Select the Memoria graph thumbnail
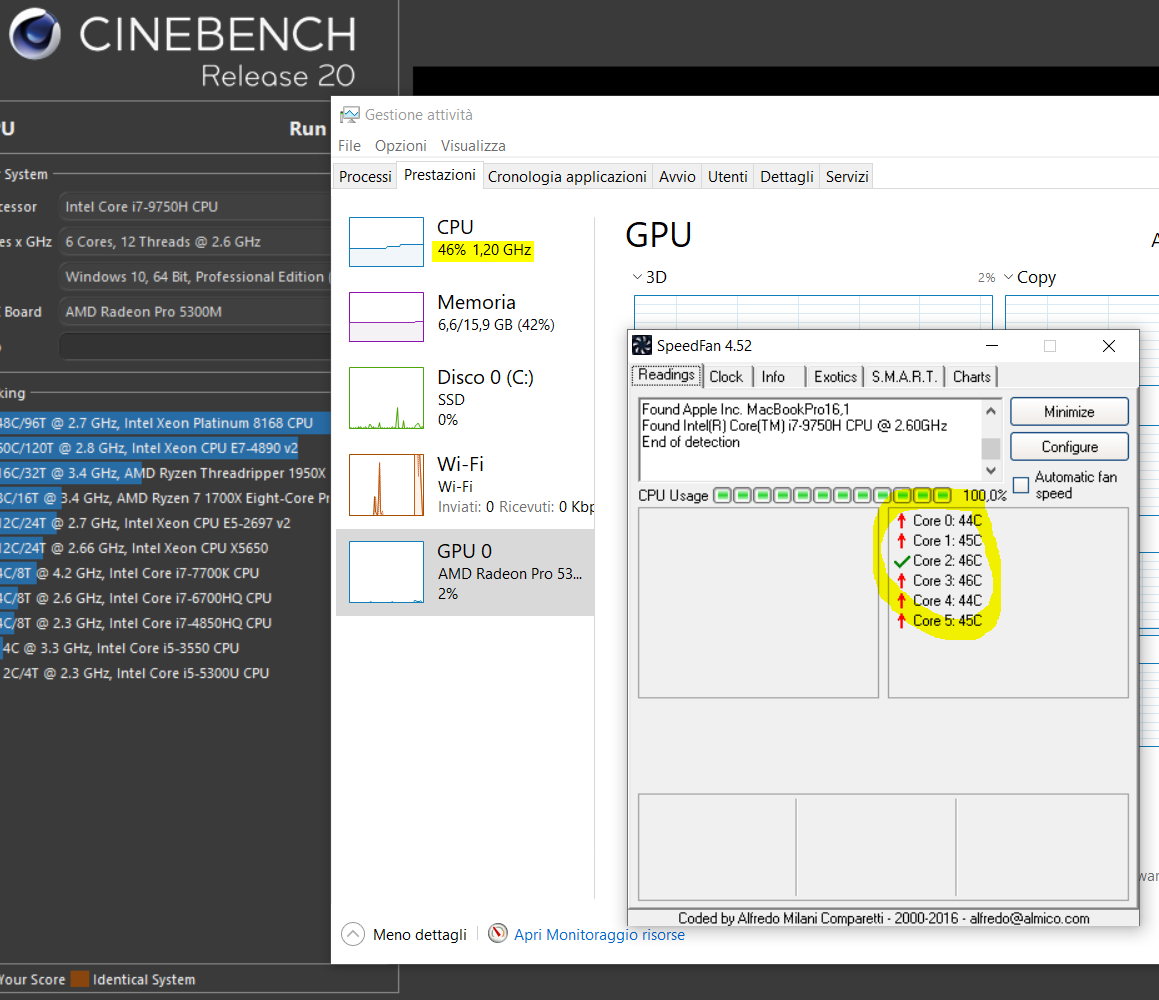 click(x=387, y=317)
